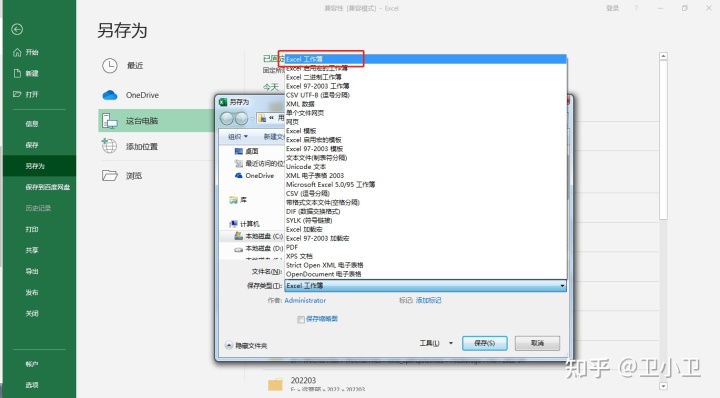This screenshot has height=398, width=720.
Task: Choose SYLK (符号链接) from the list
Action: click(x=309, y=220)
